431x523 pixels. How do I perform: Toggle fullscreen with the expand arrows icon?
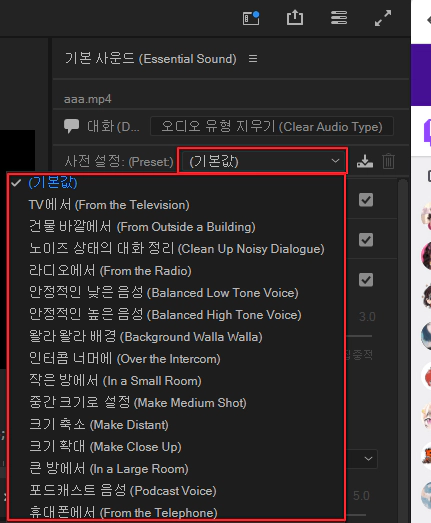[383, 18]
